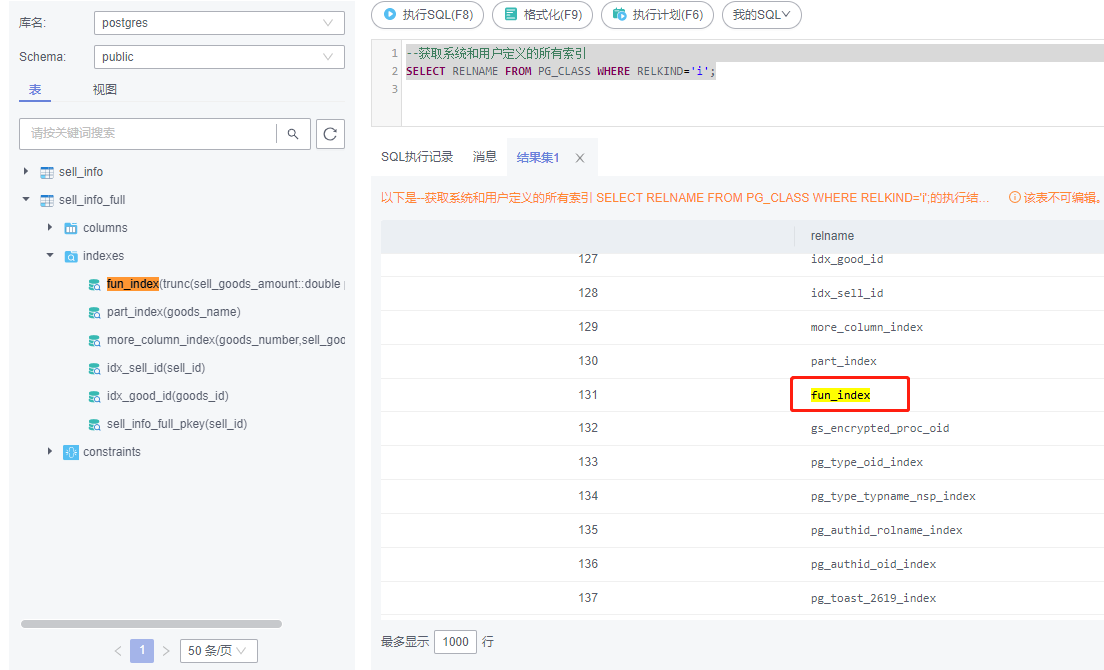Click the relname column header
The image size is (1104, 670).
(832, 236)
